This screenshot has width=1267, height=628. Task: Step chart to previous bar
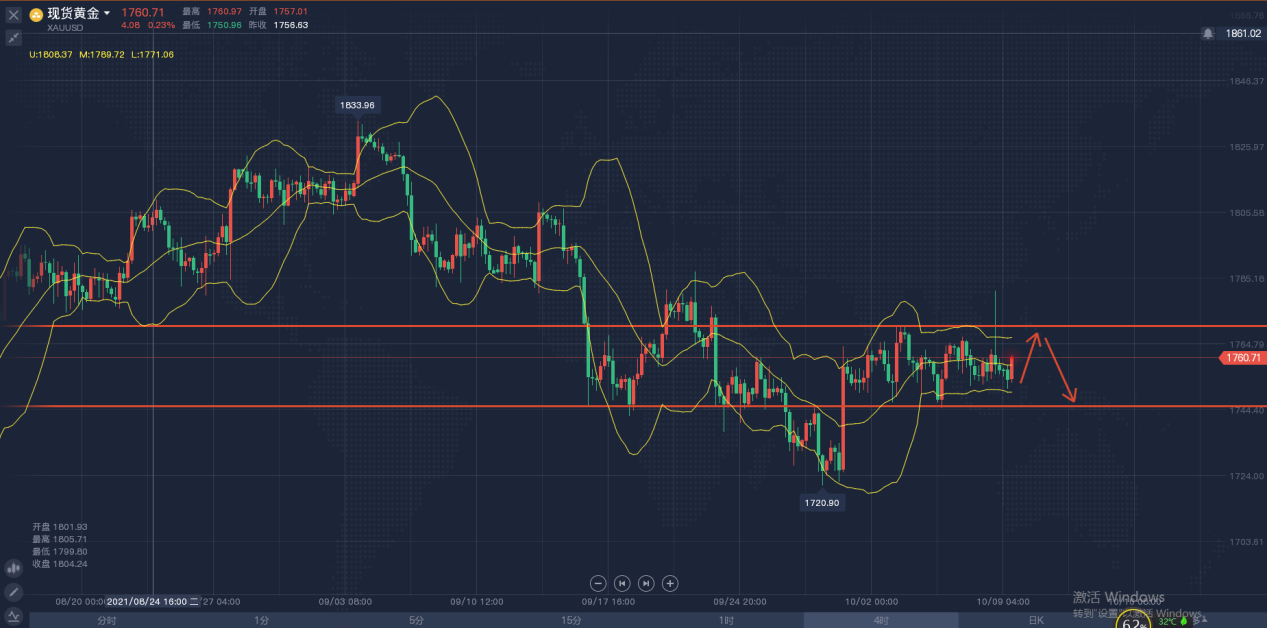tap(622, 583)
